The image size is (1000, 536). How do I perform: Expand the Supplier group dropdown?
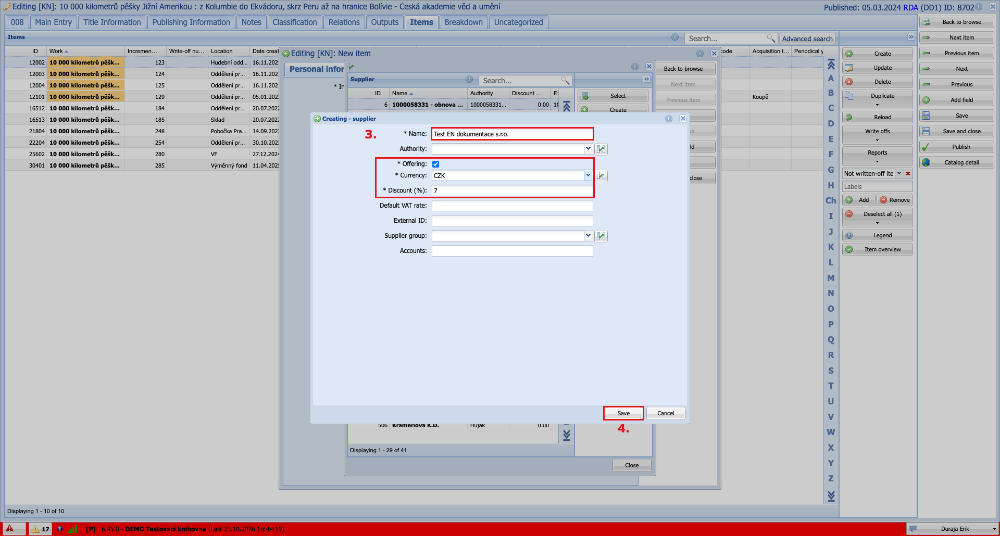pyautogui.click(x=588, y=236)
